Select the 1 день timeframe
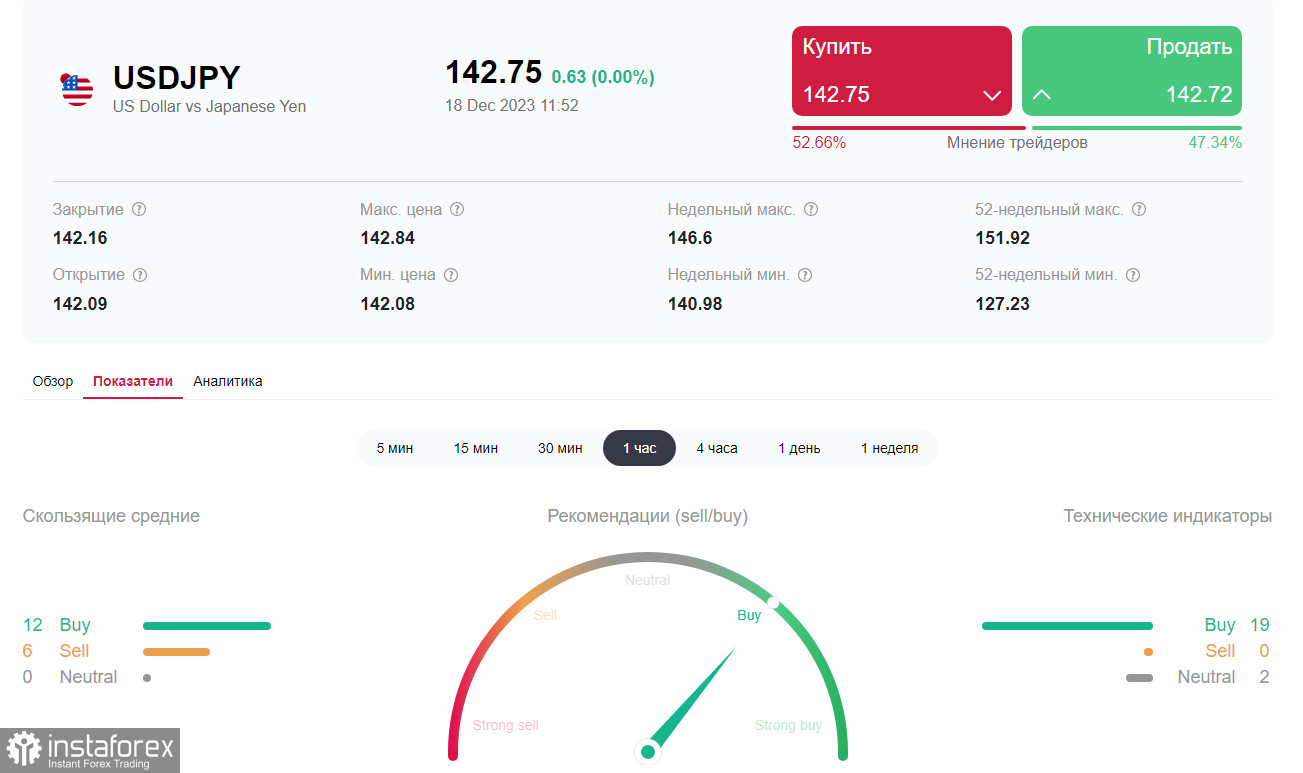This screenshot has height=773, width=1303. coord(799,448)
